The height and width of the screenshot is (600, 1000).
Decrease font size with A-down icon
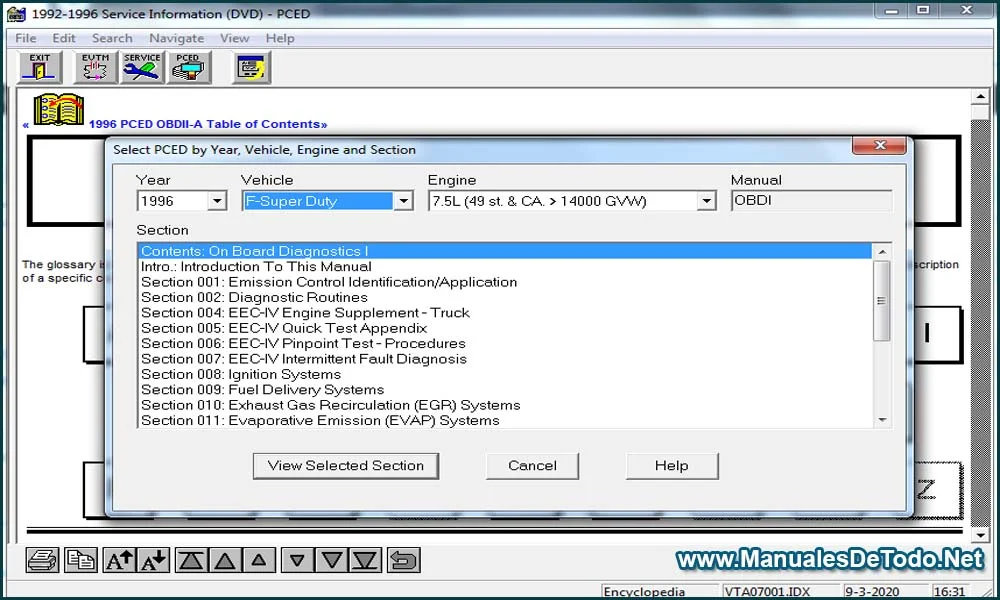(x=154, y=560)
